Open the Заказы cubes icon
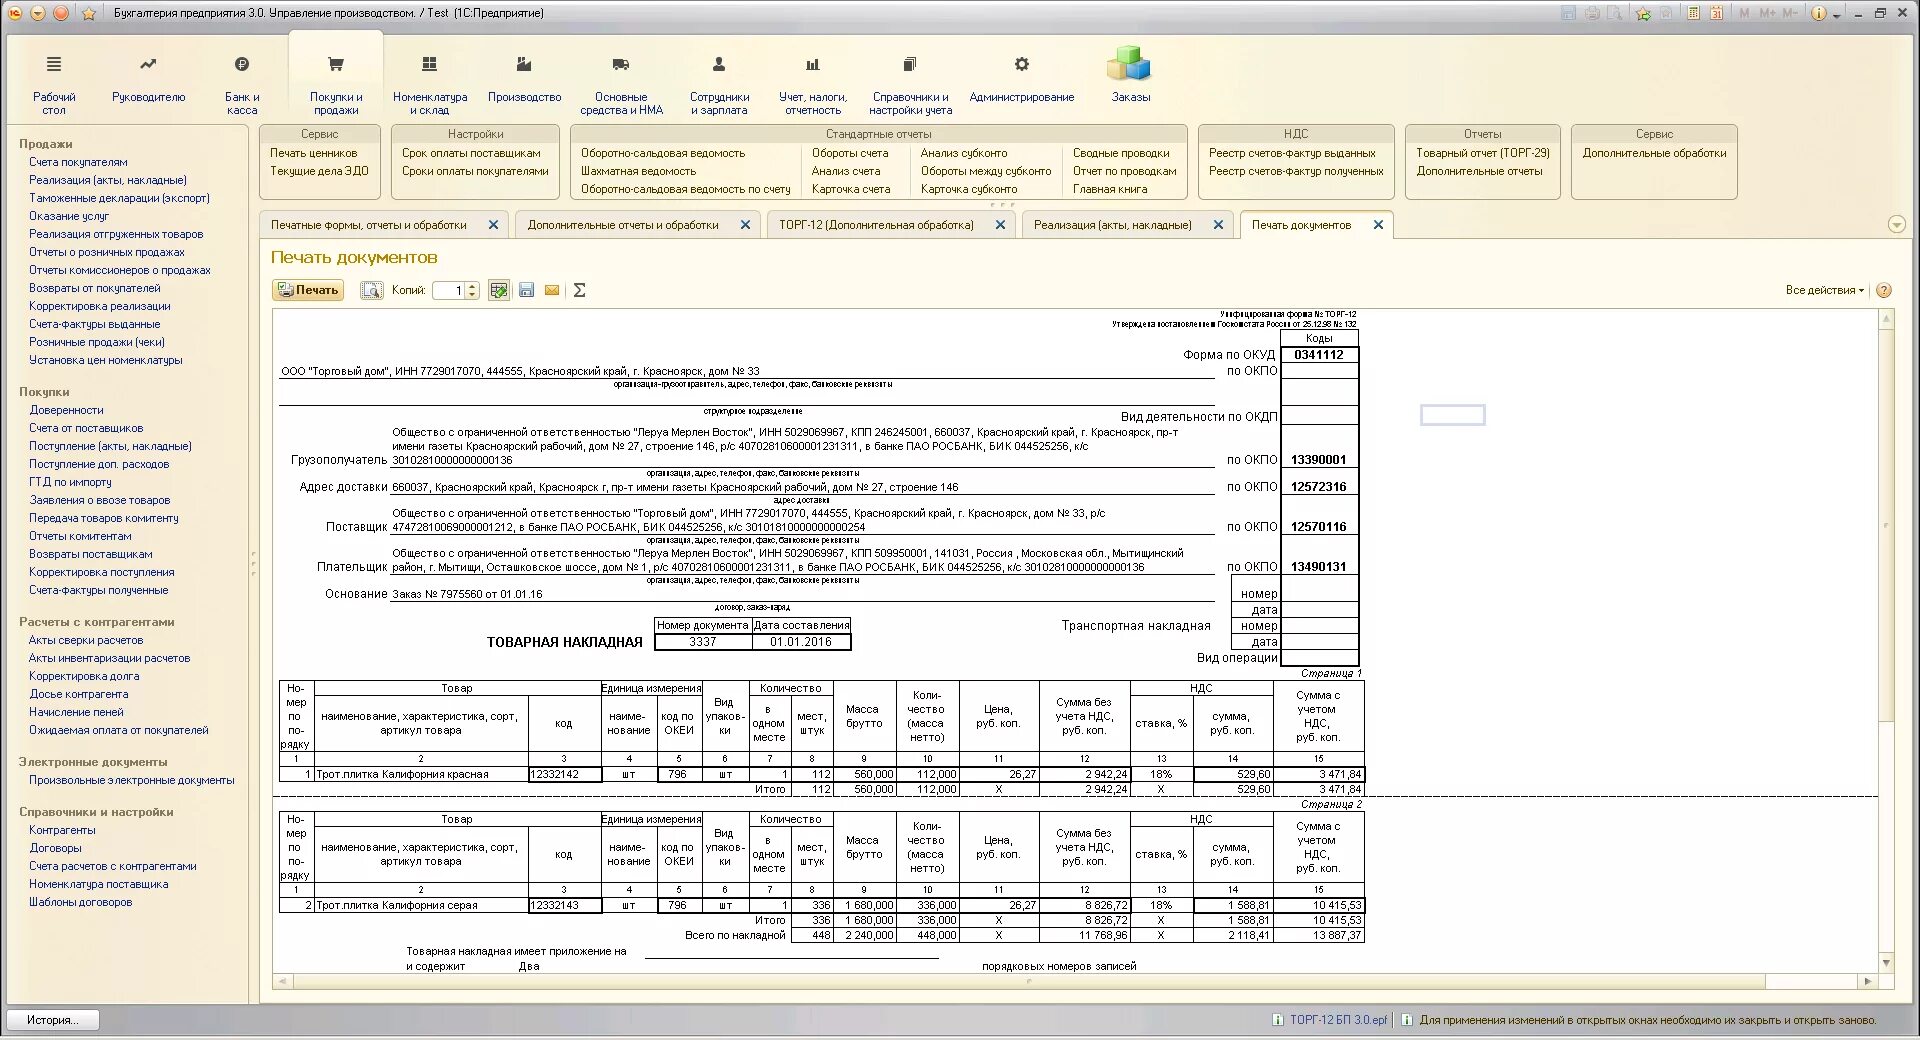 pyautogui.click(x=1130, y=64)
